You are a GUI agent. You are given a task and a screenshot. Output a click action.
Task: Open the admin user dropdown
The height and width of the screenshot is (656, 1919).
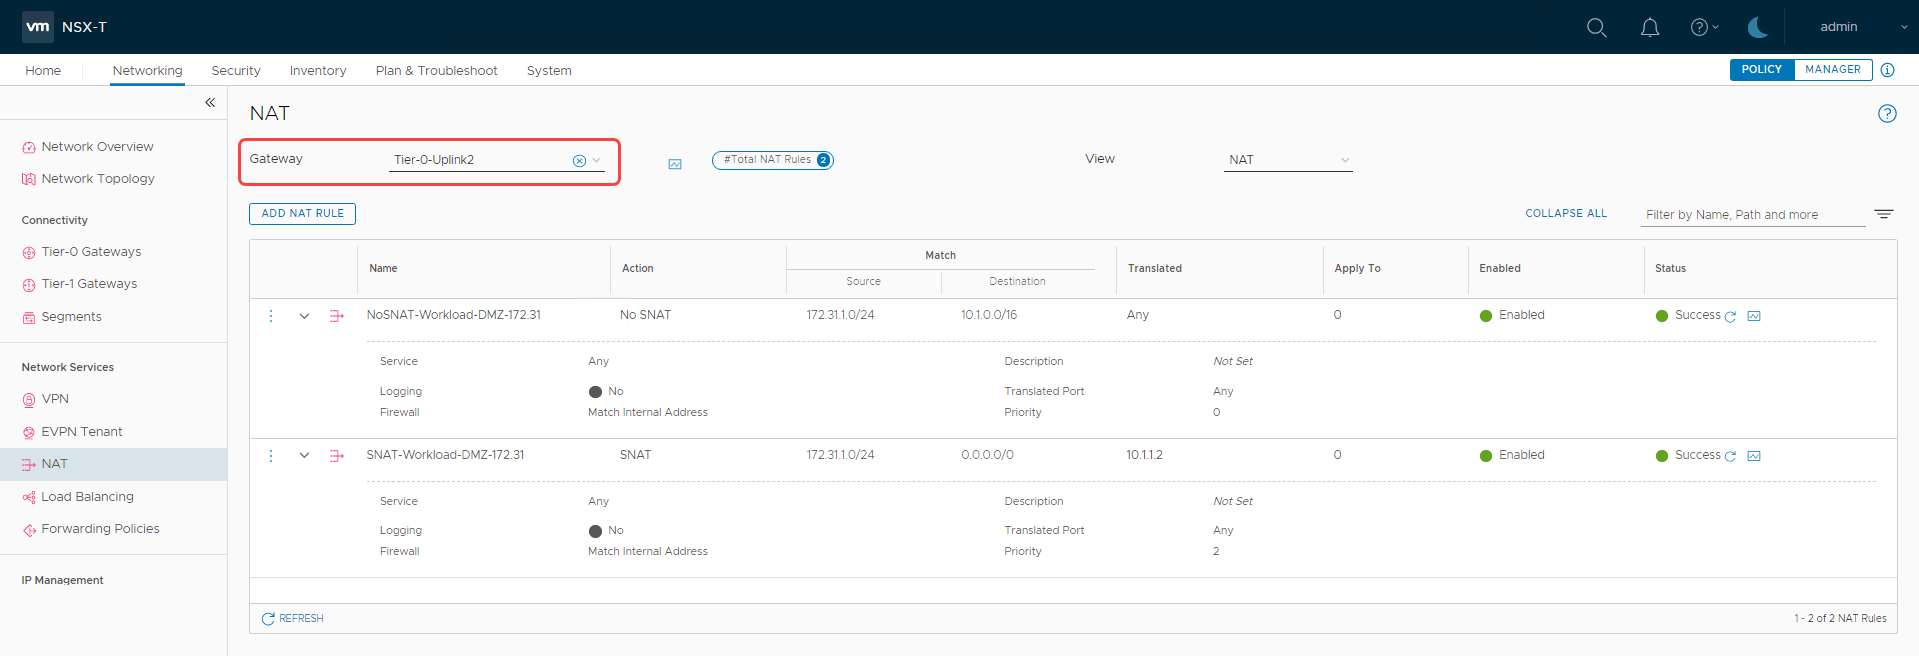pyautogui.click(x=1862, y=27)
